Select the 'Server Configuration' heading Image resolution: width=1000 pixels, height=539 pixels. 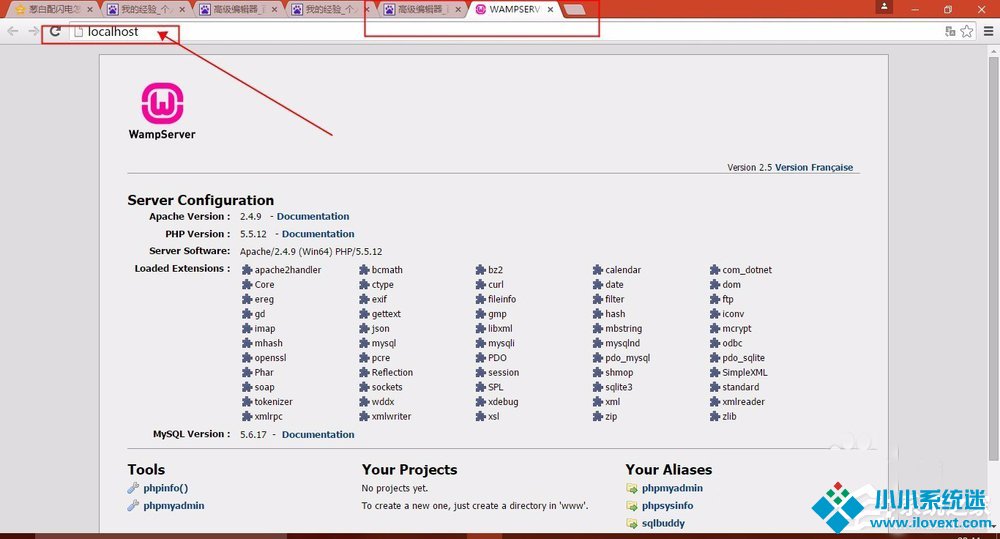[x=200, y=200]
